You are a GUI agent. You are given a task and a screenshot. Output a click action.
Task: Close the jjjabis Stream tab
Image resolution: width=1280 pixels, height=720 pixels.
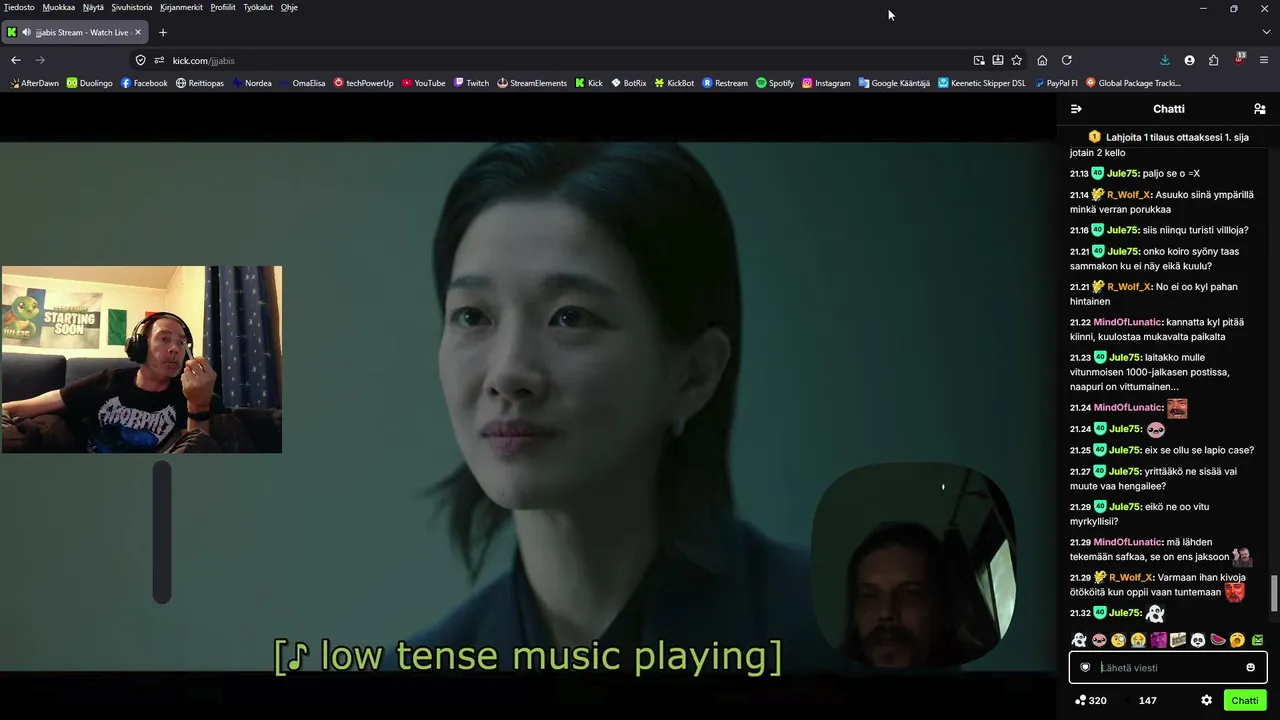(138, 32)
